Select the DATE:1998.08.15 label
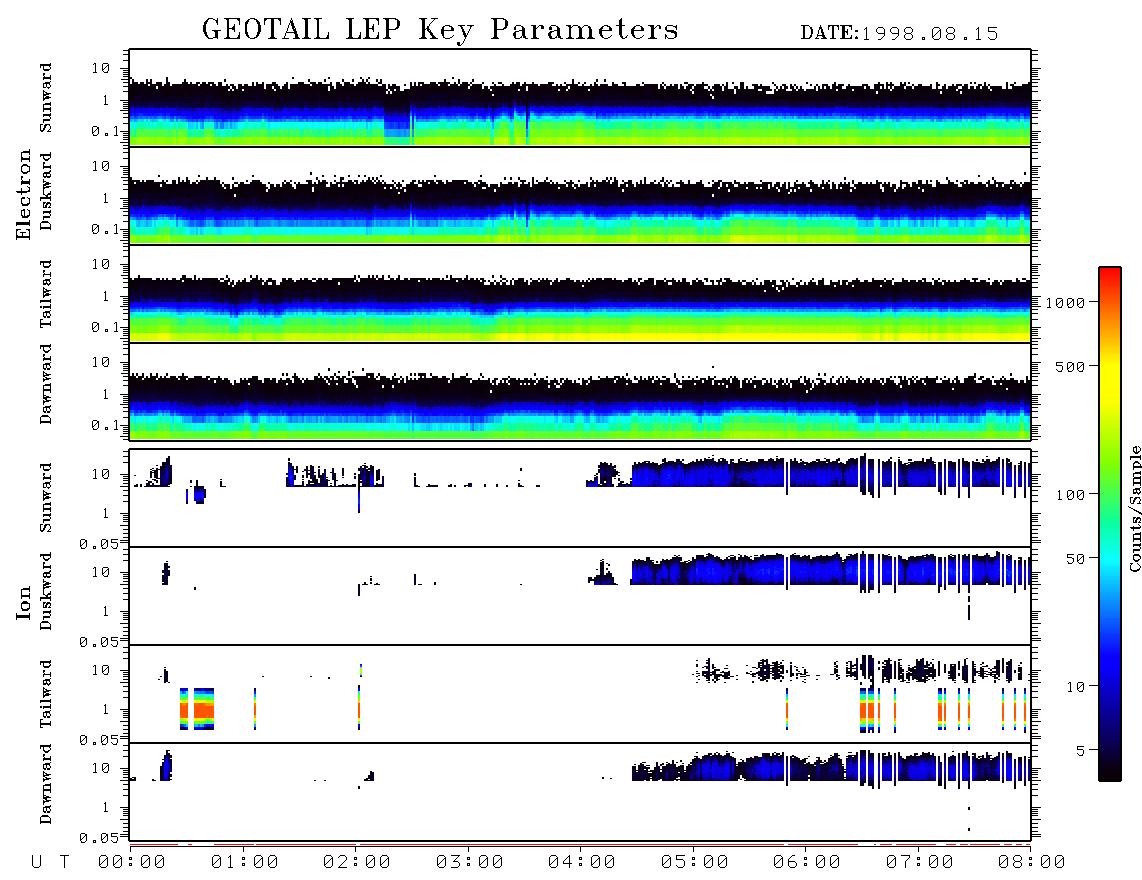 (x=899, y=34)
